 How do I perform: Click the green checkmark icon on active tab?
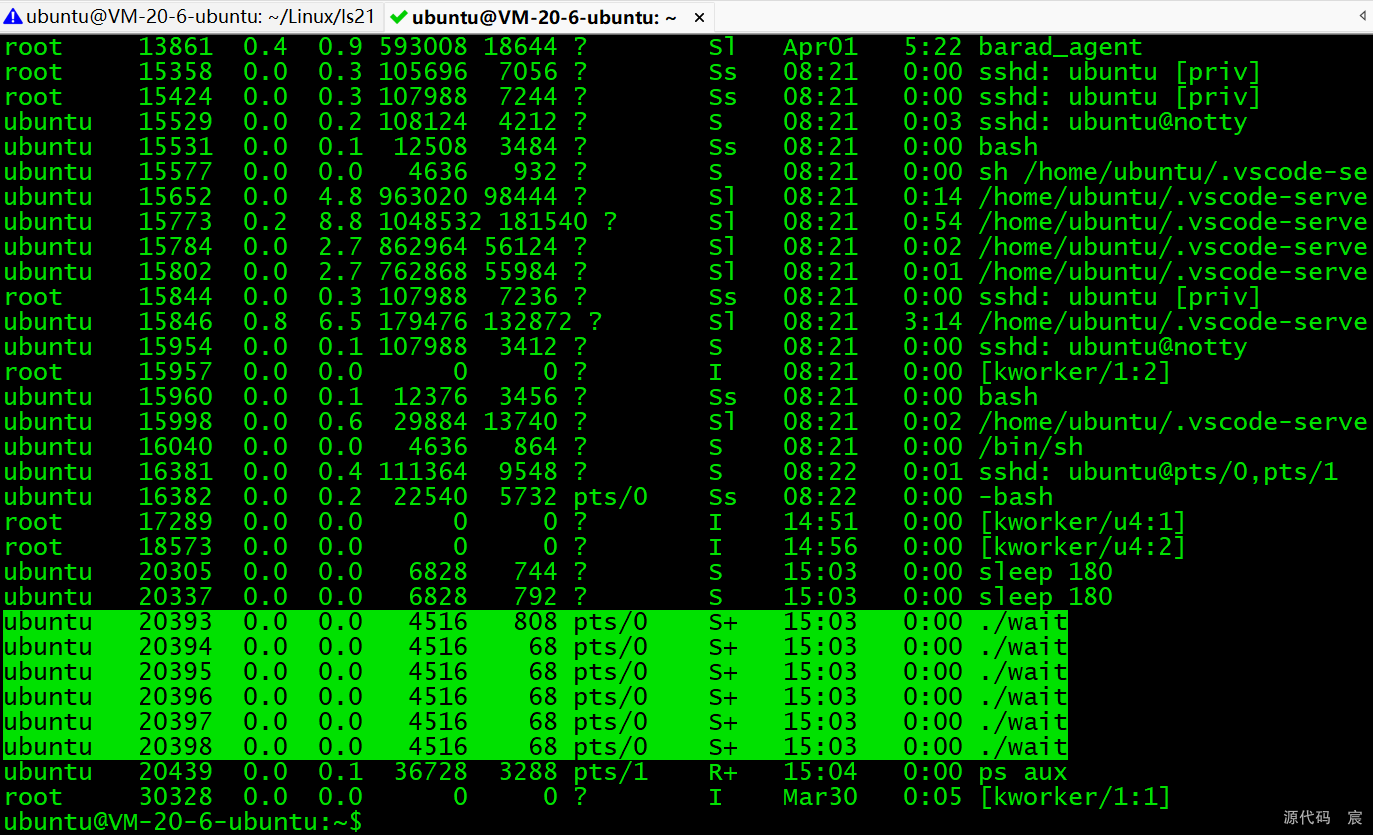click(398, 17)
